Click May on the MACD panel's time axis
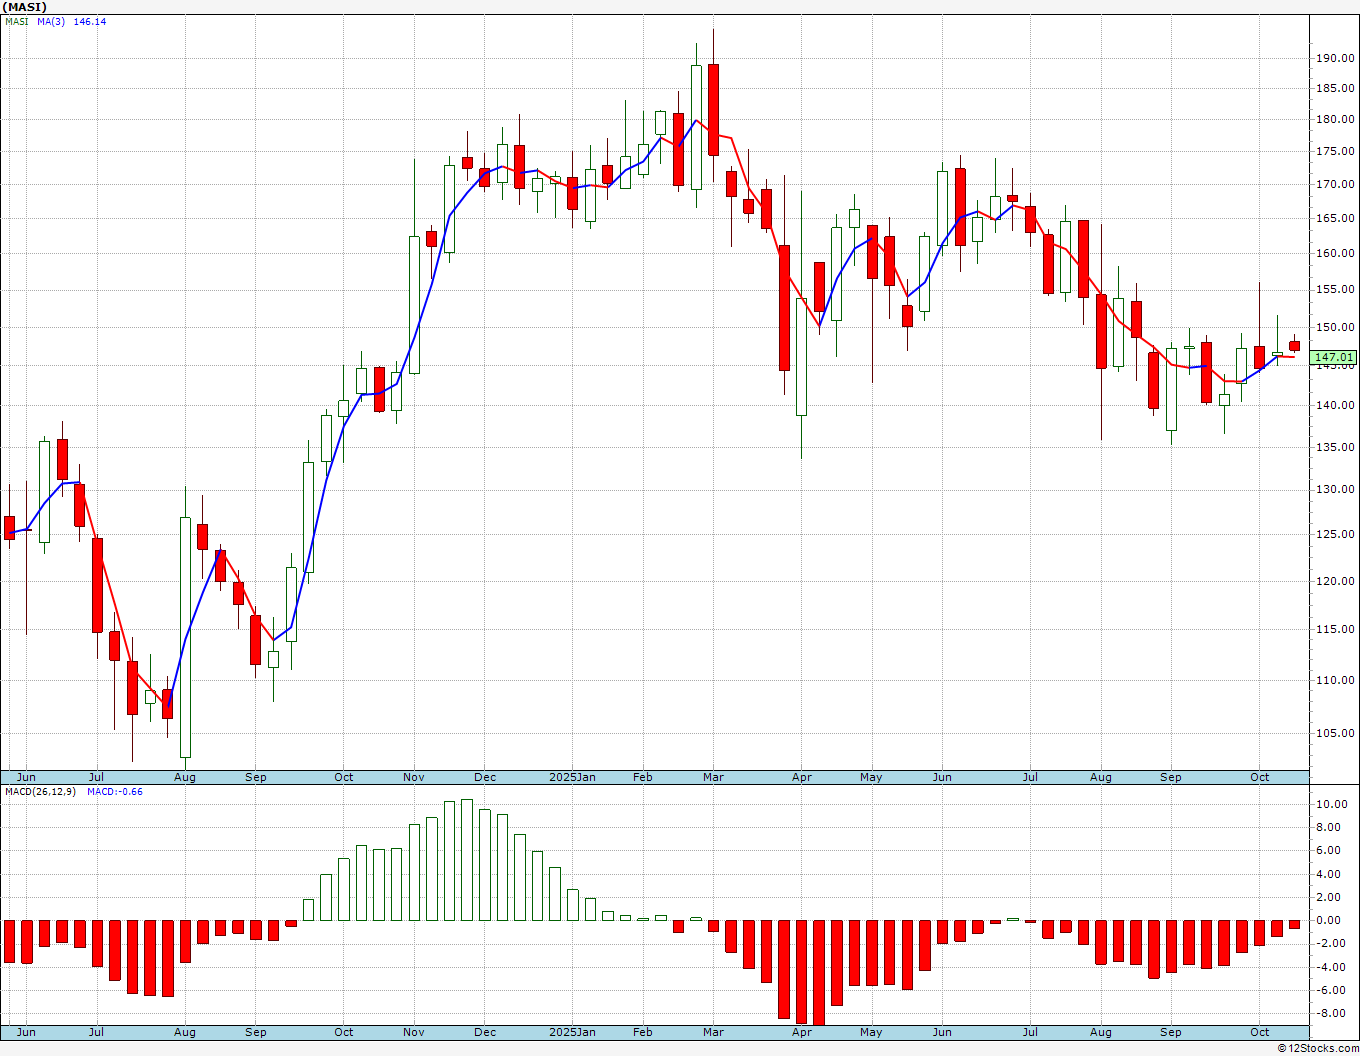The height and width of the screenshot is (1056, 1360). (871, 1032)
